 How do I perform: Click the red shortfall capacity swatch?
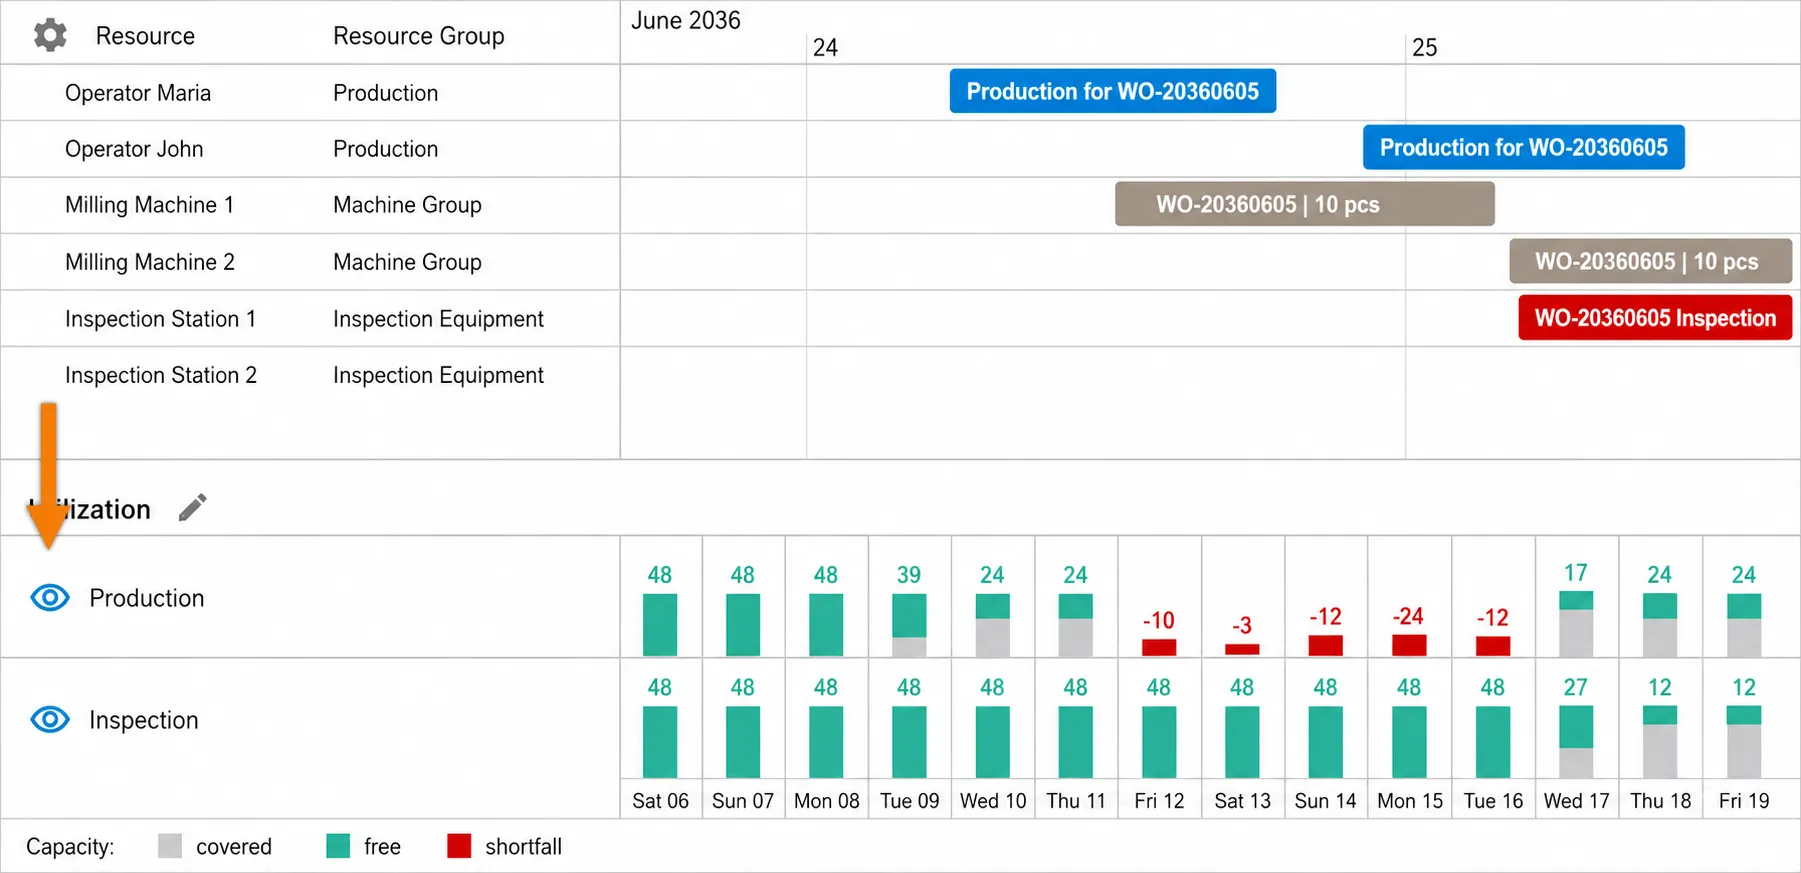(459, 846)
